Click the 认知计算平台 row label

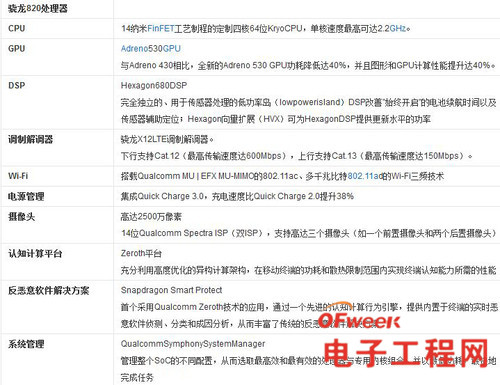[35, 254]
